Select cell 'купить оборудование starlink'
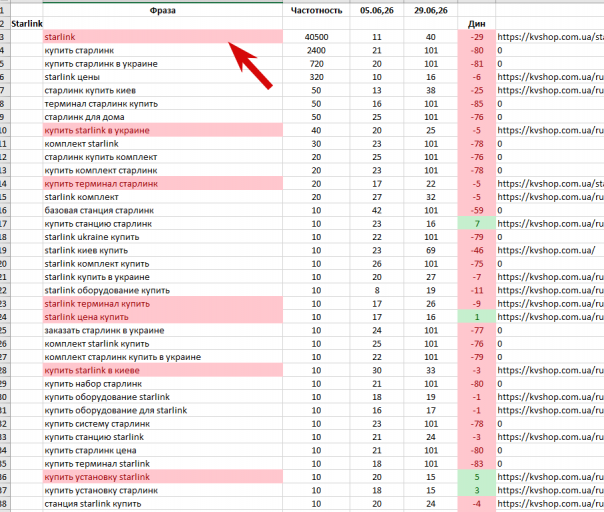 tap(163, 397)
